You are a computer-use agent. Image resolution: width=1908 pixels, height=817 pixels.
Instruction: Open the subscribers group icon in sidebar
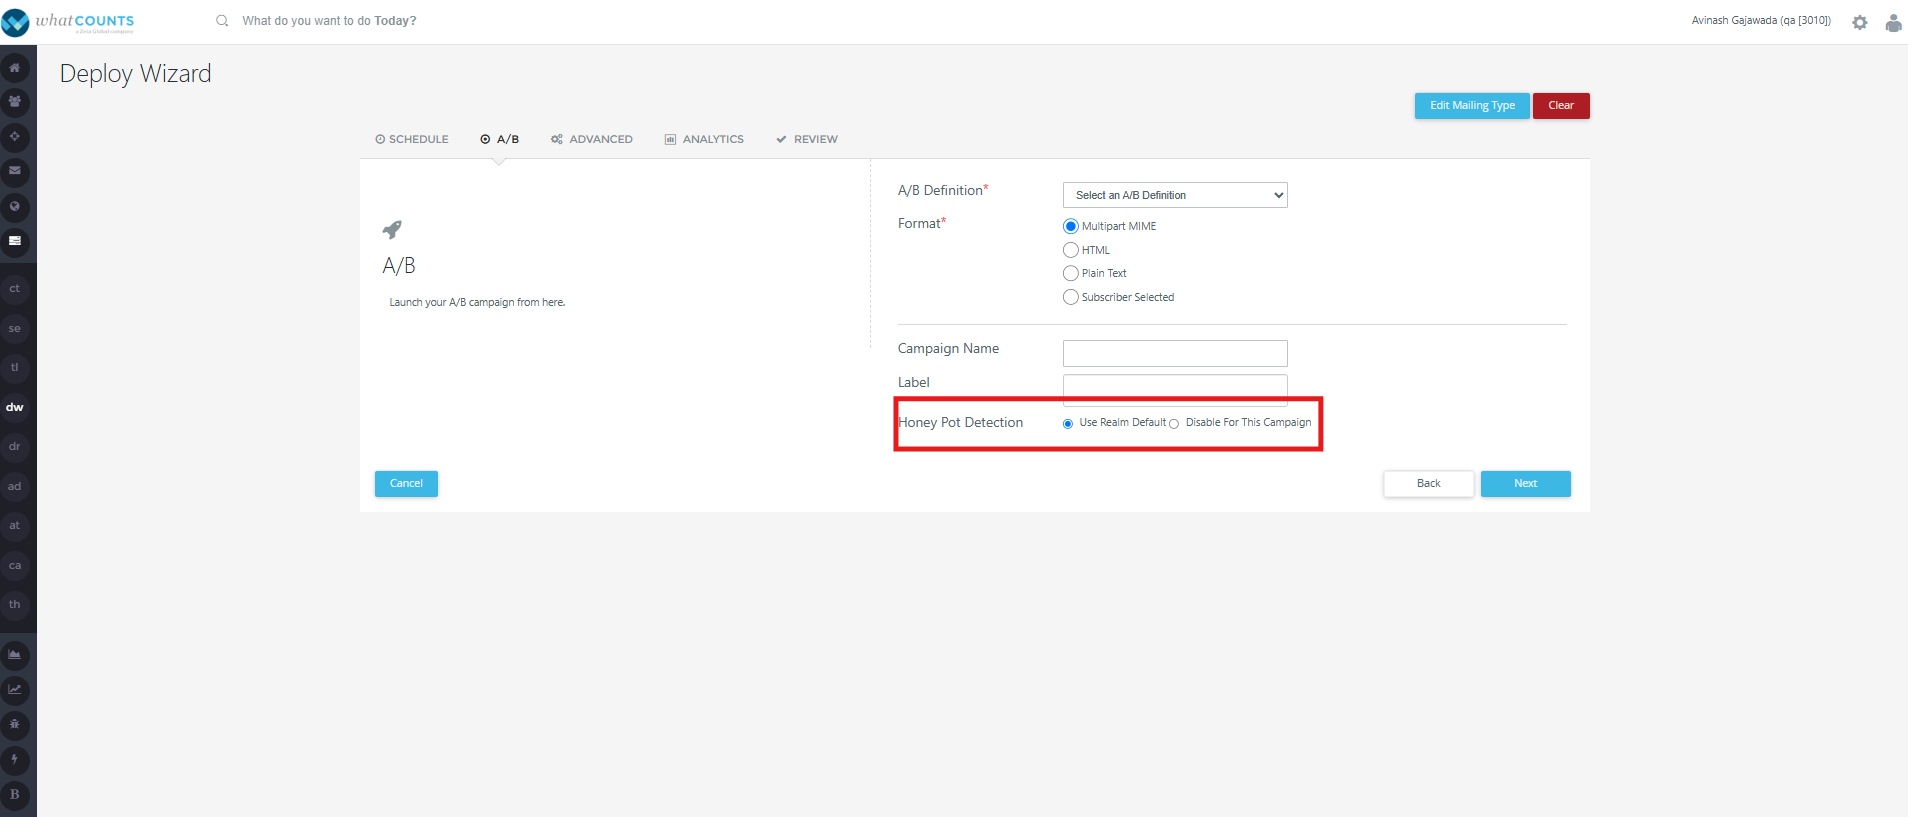pos(15,102)
